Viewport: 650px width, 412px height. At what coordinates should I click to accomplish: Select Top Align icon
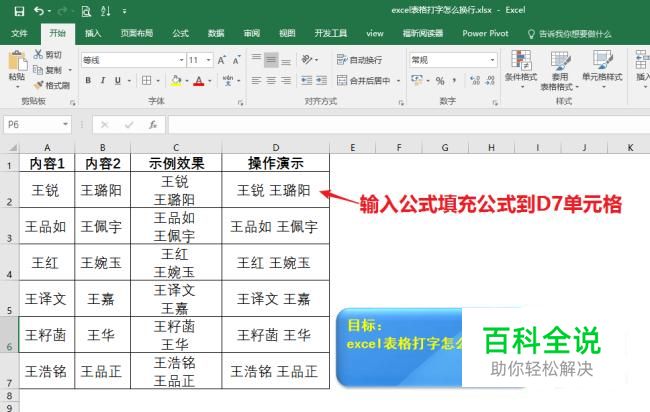click(x=257, y=60)
